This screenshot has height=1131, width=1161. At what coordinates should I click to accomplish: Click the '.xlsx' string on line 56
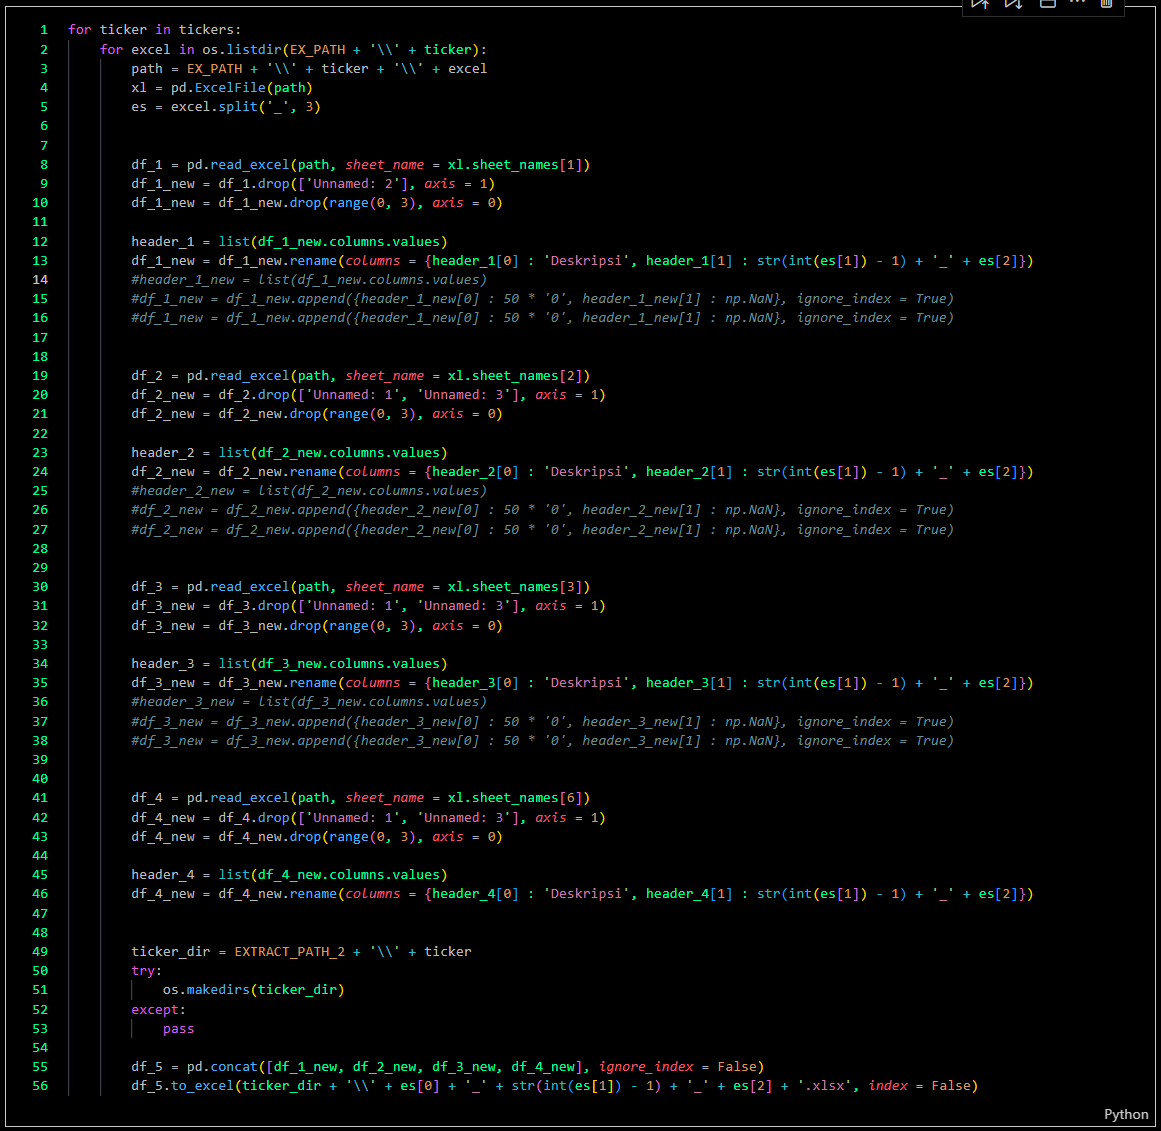tap(824, 1086)
